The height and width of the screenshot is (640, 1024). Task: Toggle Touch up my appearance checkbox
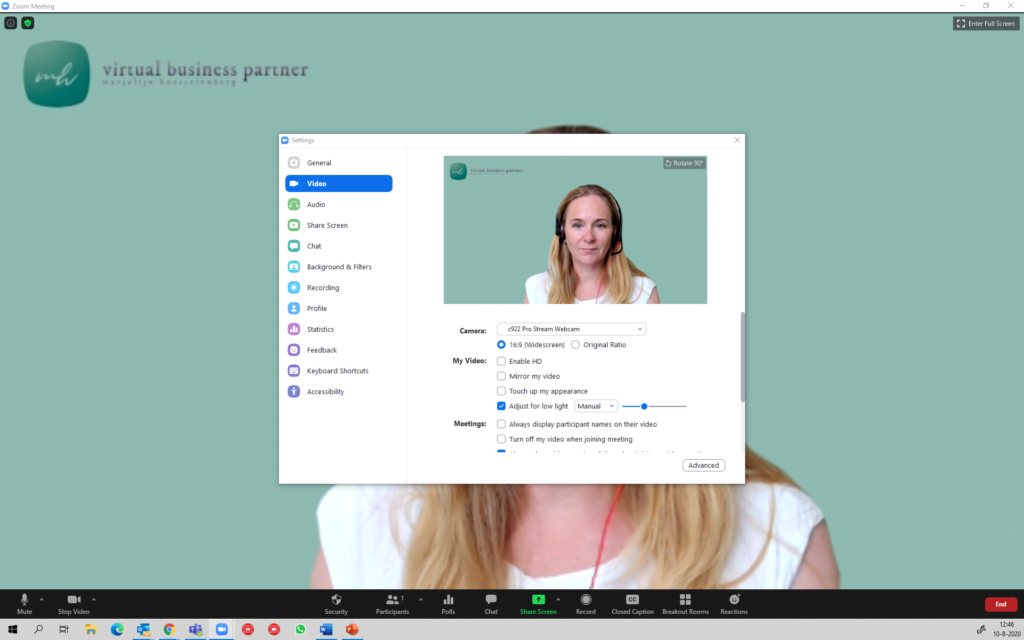[x=502, y=391]
